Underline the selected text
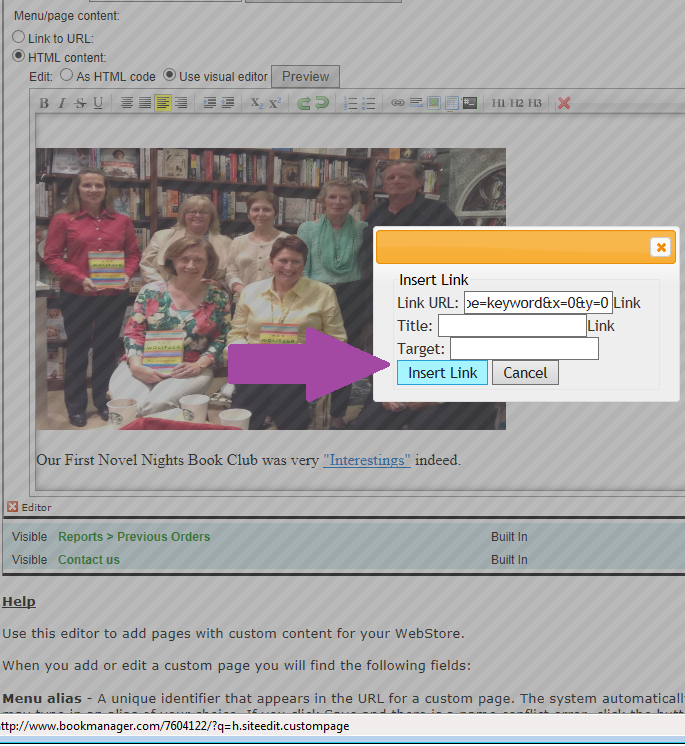Viewport: 685px width, 746px height. (x=98, y=103)
